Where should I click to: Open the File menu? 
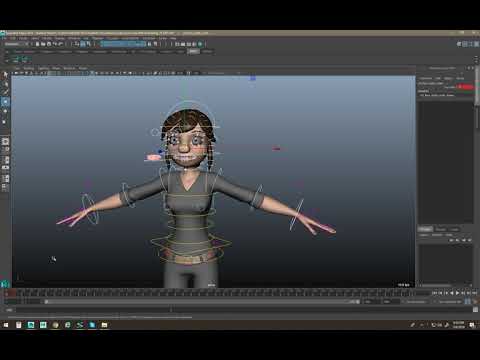[5, 38]
